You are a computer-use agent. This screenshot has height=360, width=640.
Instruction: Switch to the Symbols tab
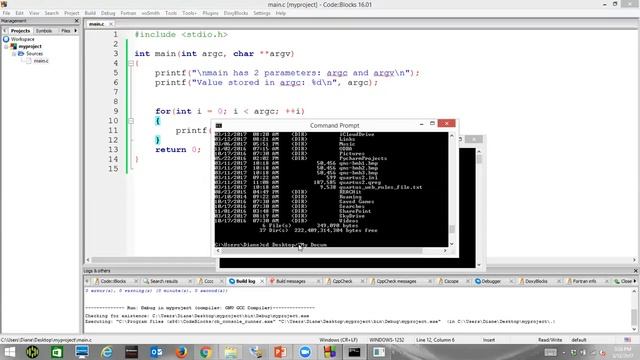click(x=44, y=31)
